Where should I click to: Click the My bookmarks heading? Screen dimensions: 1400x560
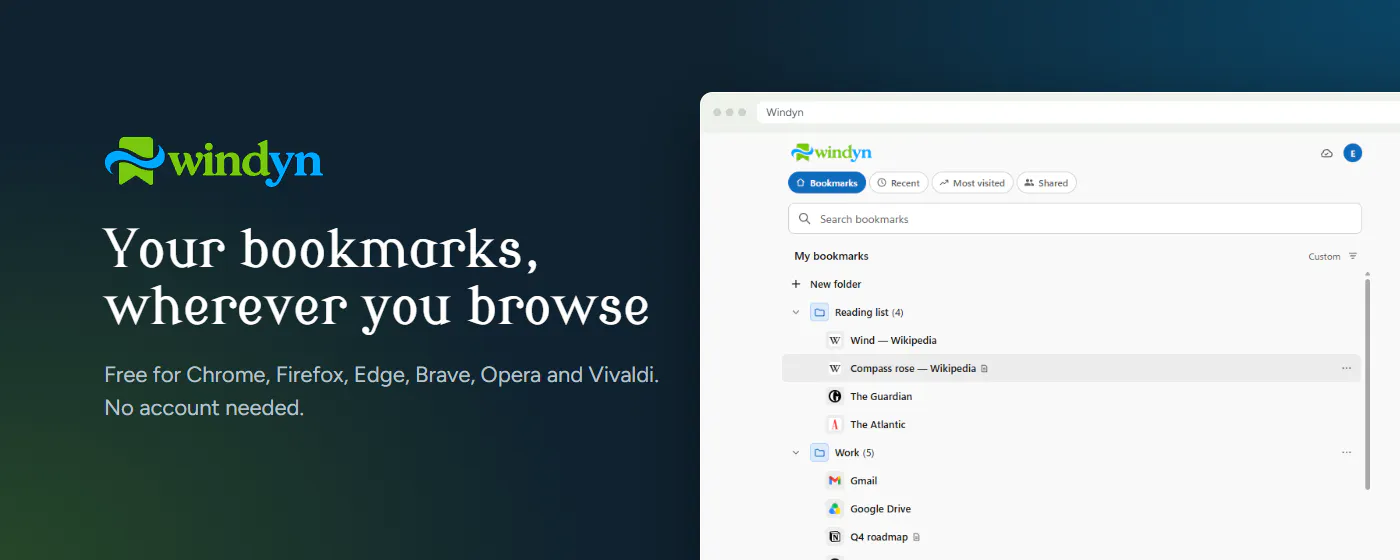click(x=831, y=256)
